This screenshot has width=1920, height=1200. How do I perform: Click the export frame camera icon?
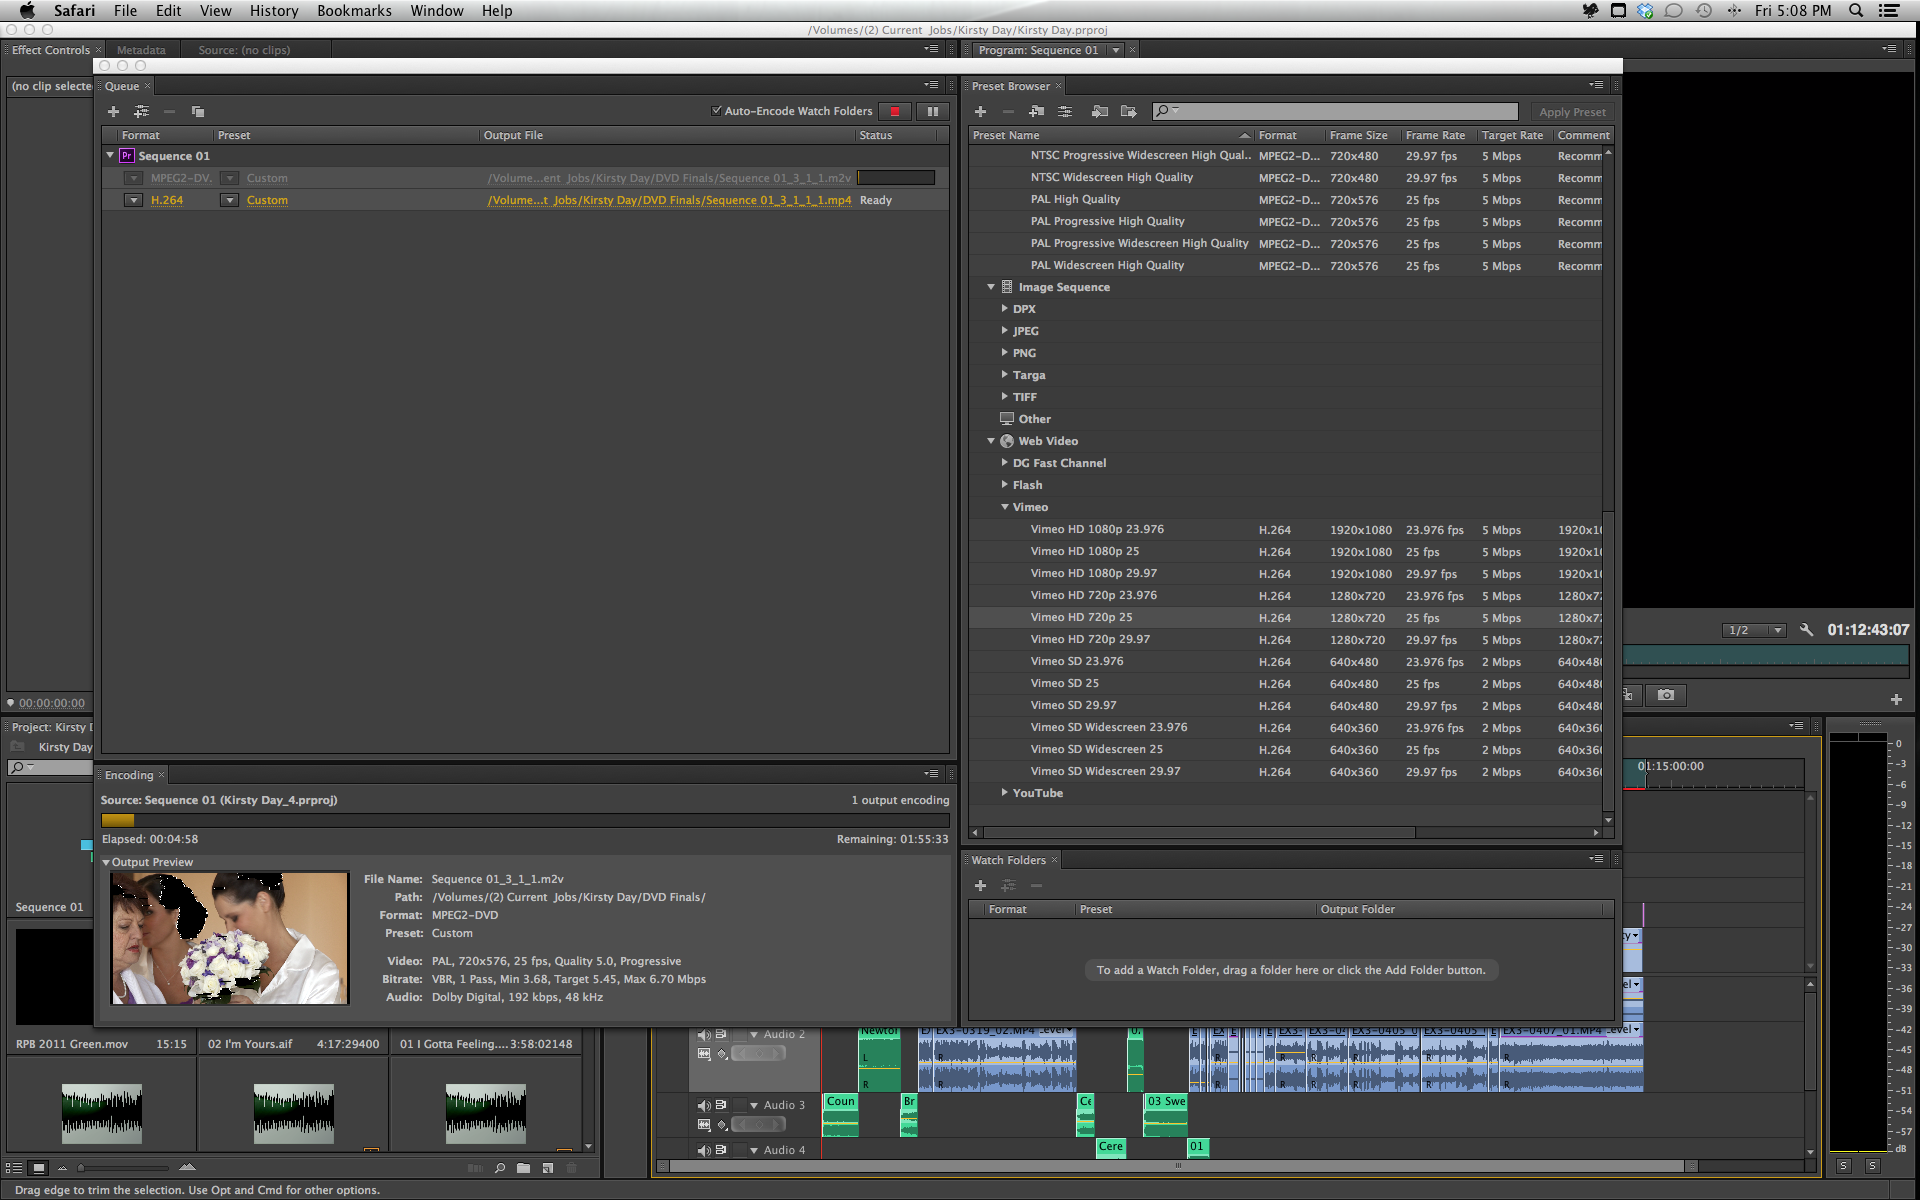(1666, 695)
